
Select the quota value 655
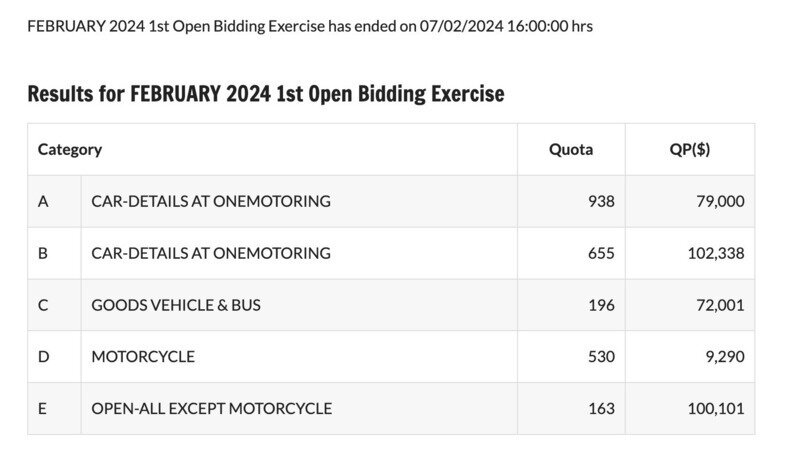tap(601, 253)
